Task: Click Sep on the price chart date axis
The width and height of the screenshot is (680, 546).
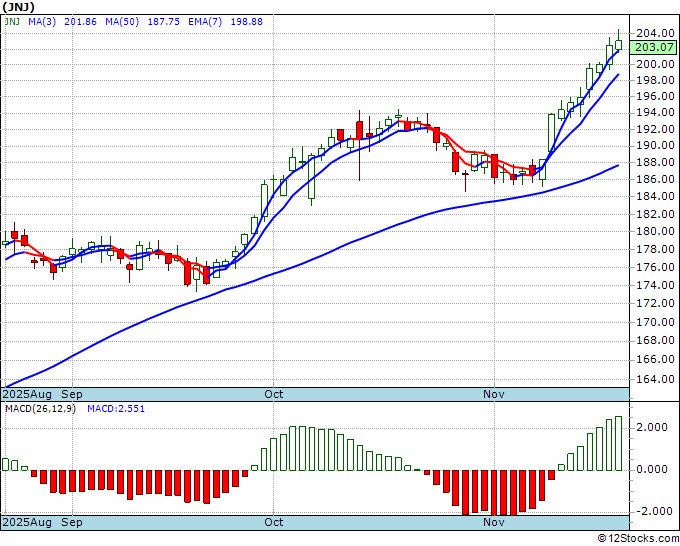Action: click(x=72, y=394)
